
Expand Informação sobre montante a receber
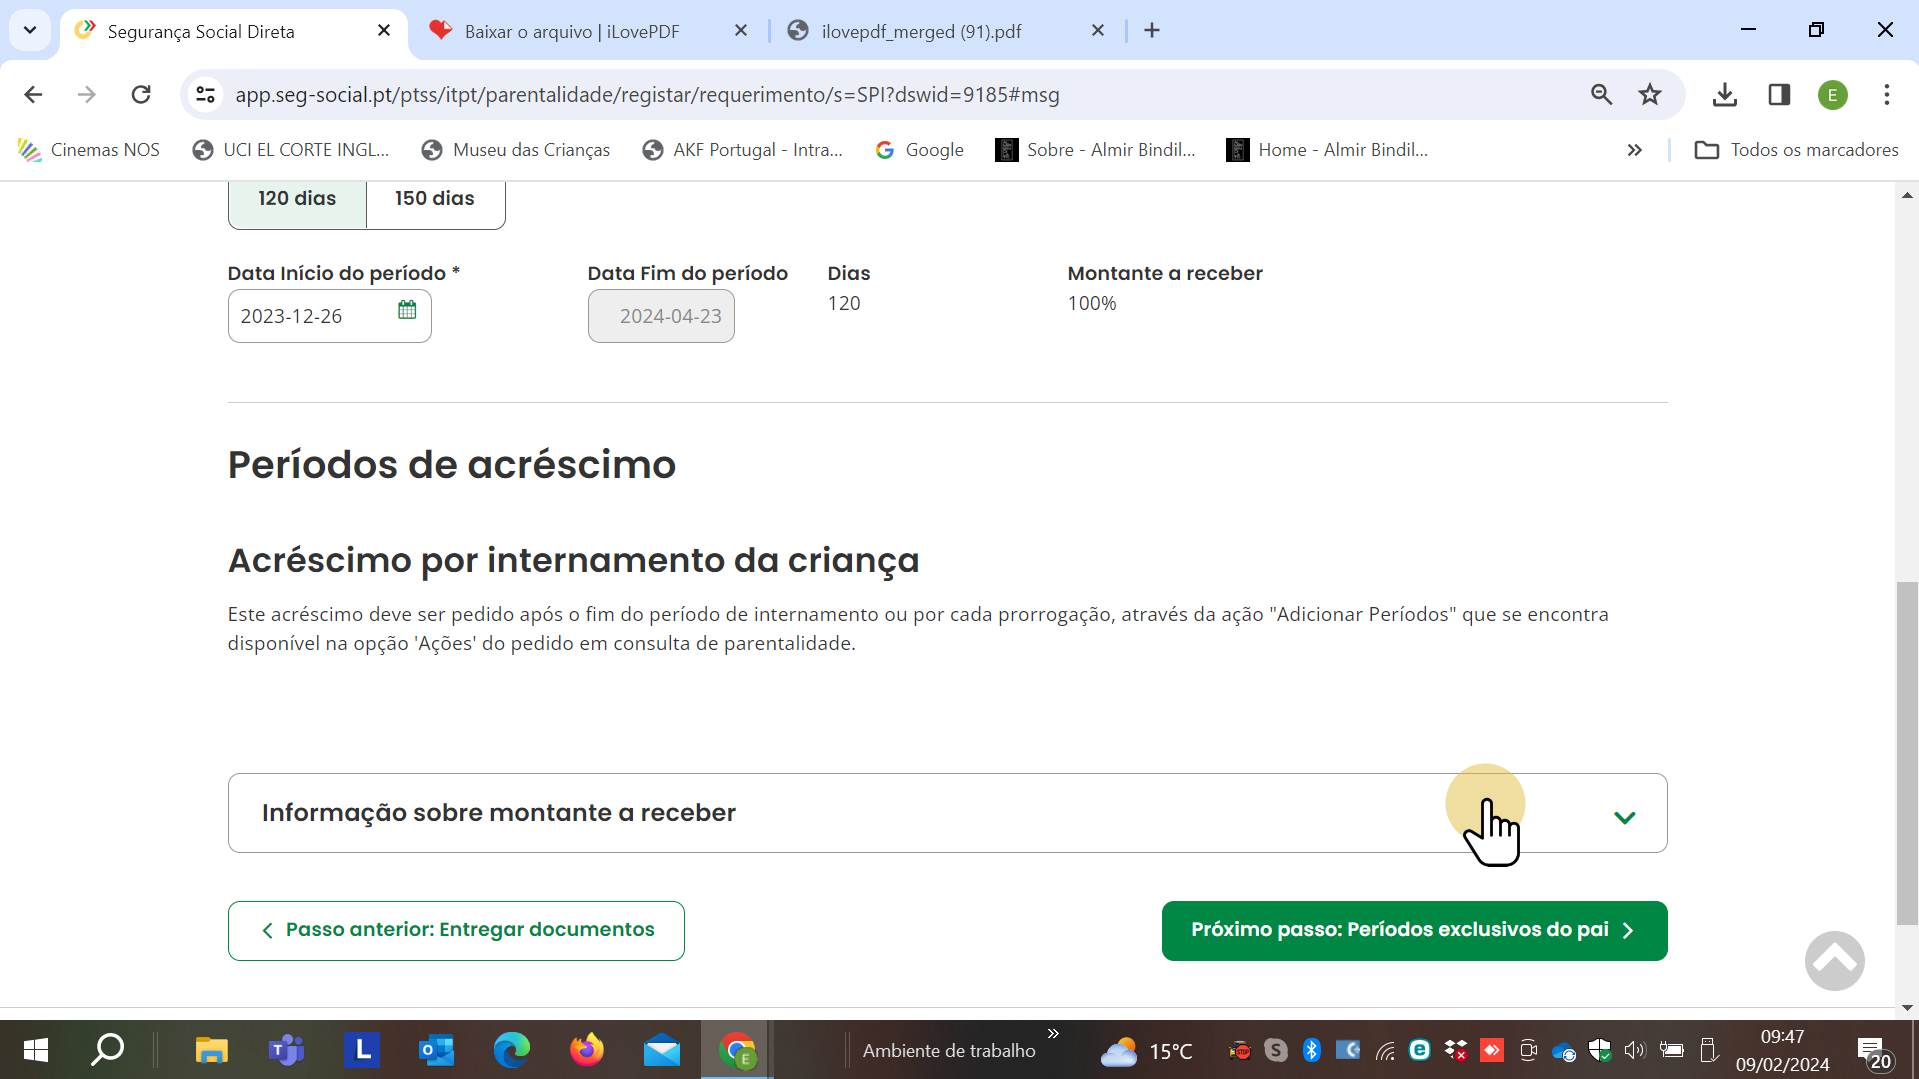1624,817
